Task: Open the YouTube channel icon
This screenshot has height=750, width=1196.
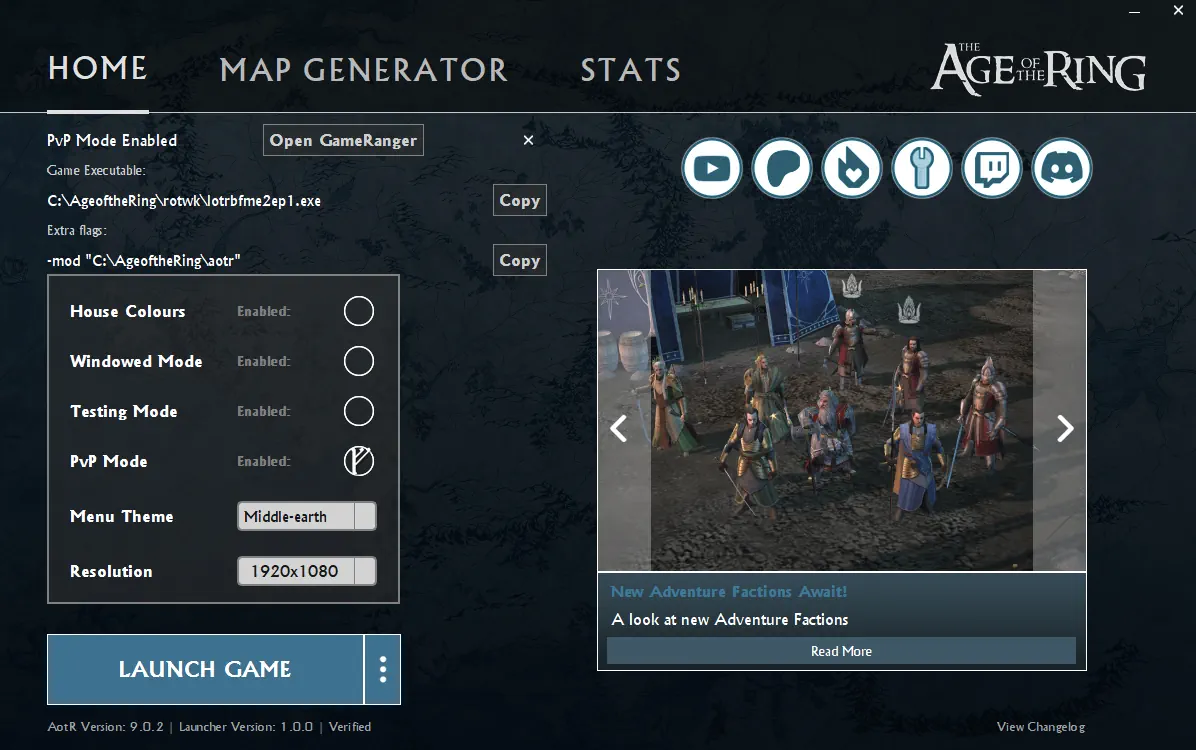Action: tap(712, 168)
